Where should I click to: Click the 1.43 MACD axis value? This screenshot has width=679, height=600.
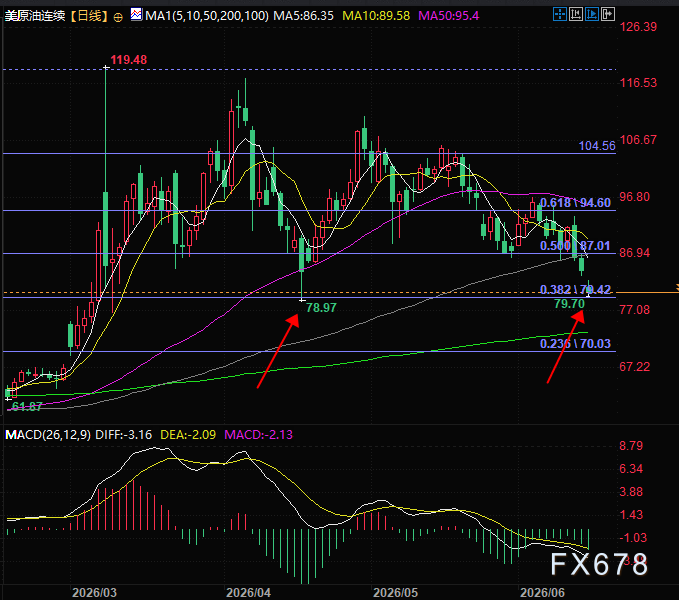tap(631, 515)
